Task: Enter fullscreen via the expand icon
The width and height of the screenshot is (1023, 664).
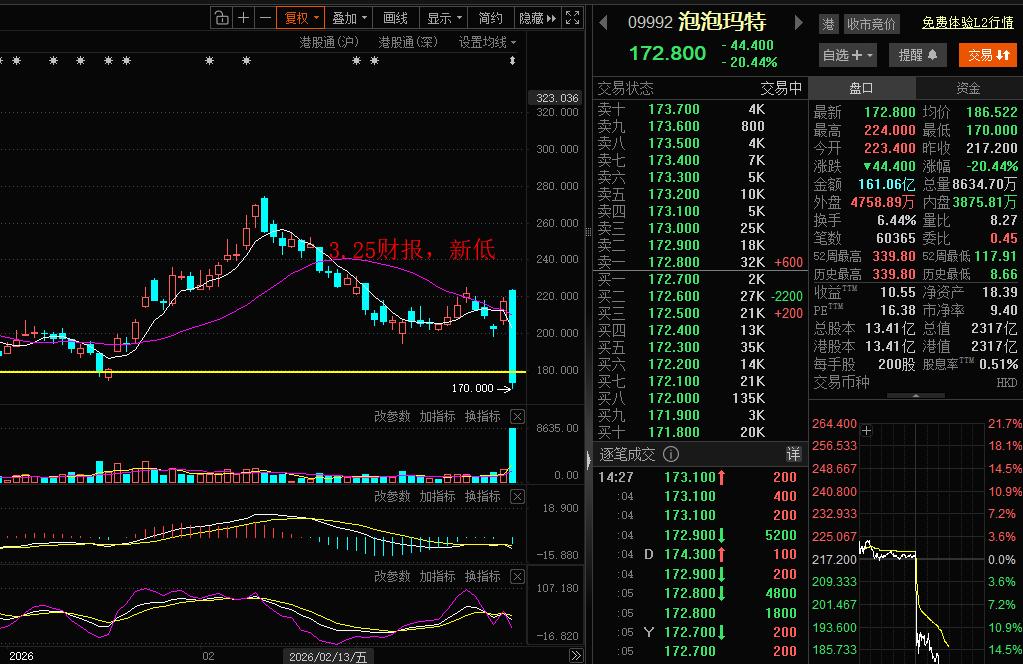Action: click(x=572, y=17)
